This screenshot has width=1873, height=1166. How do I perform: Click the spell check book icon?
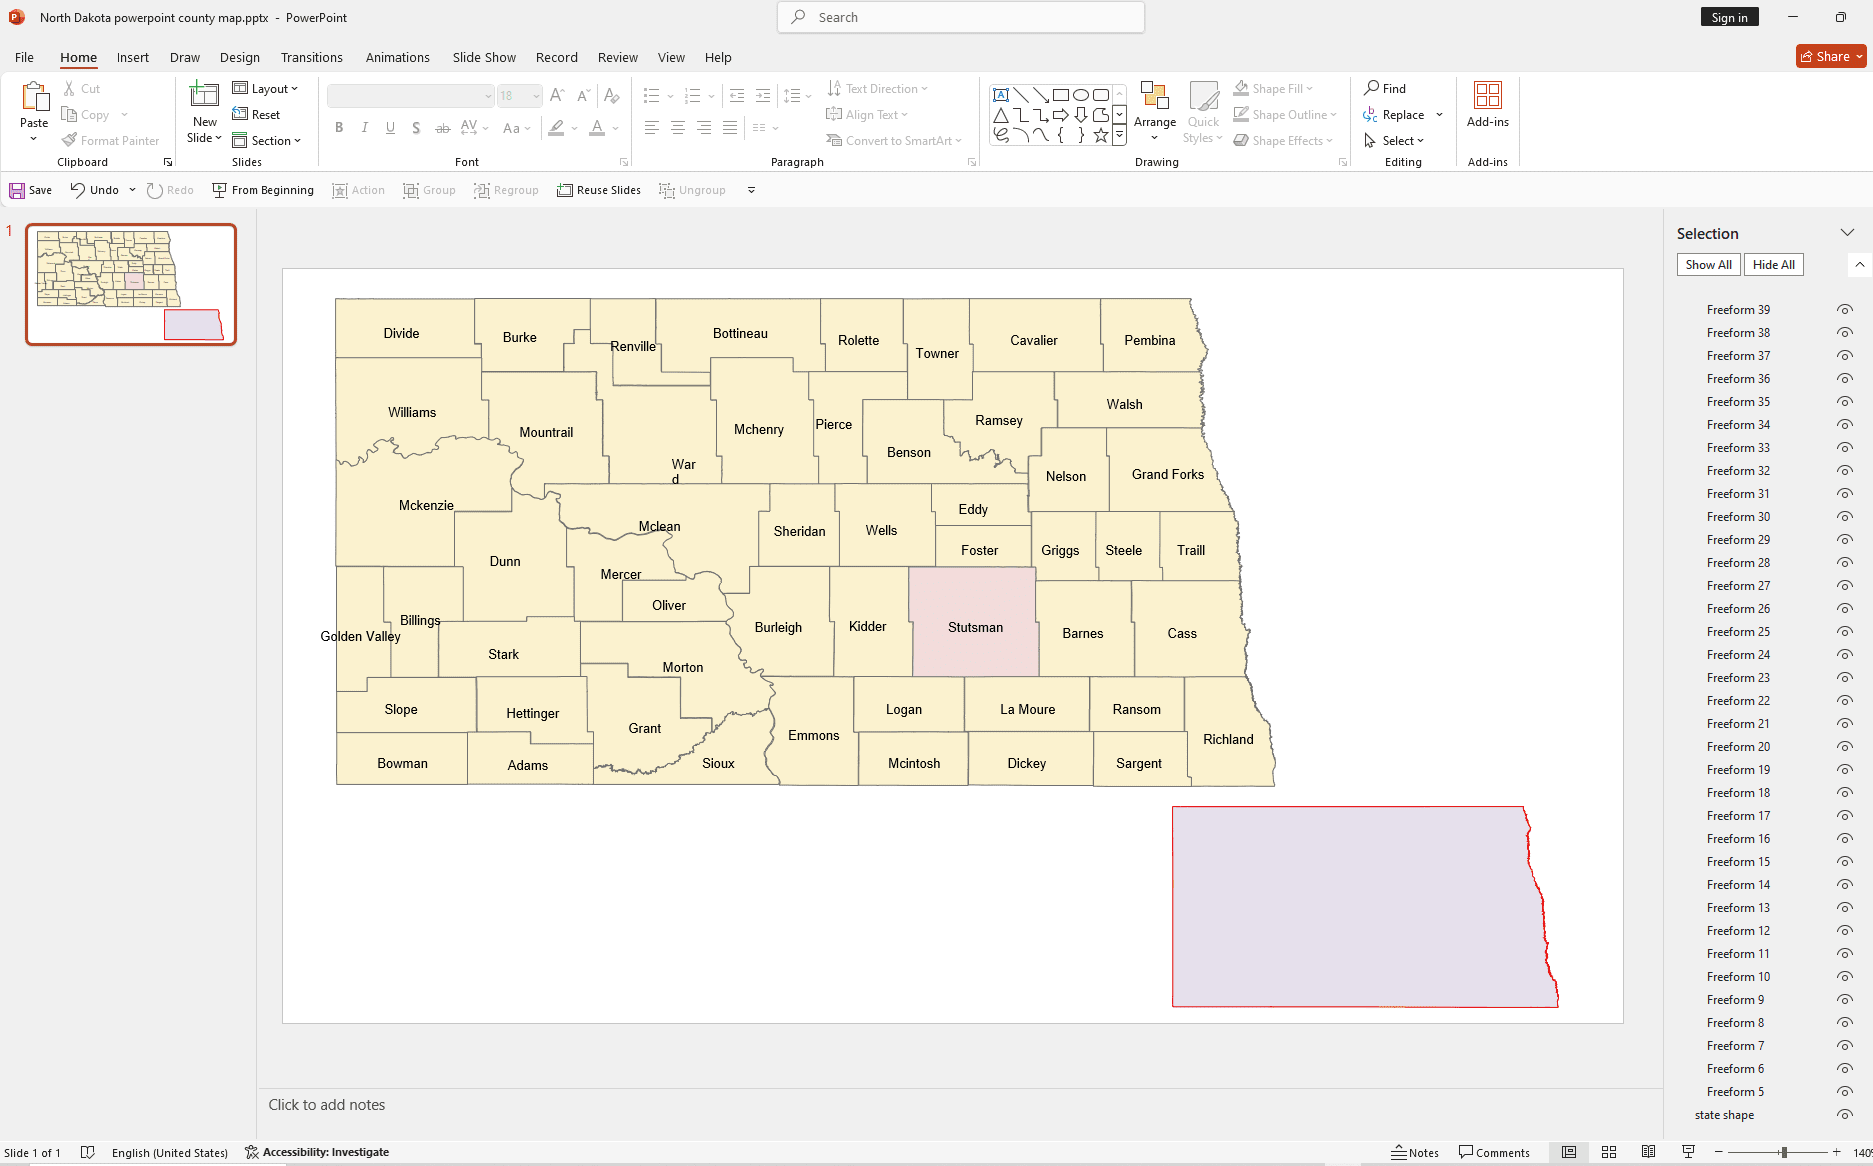click(x=87, y=1152)
